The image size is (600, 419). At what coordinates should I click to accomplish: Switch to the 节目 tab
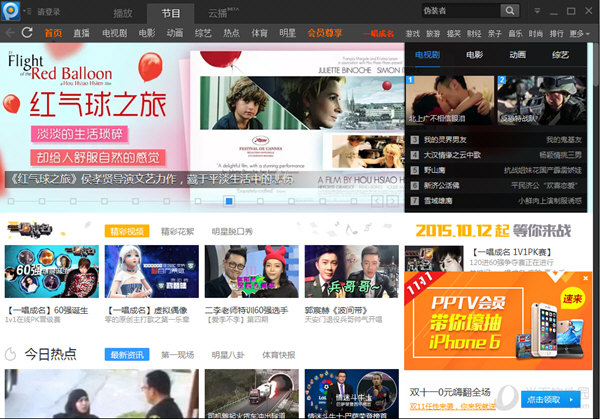click(171, 13)
